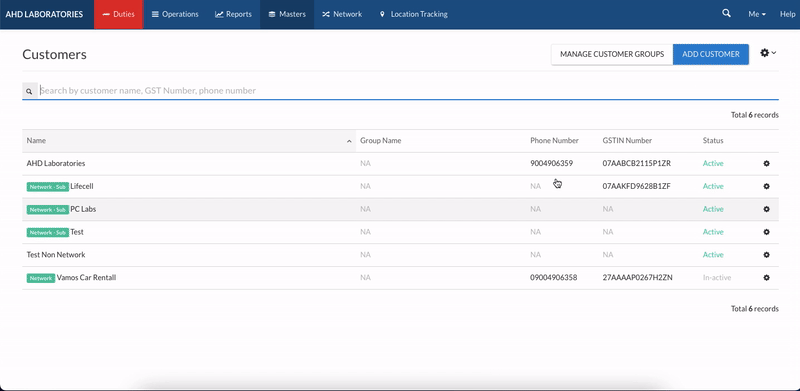Click phone number 9004906359
The width and height of the screenshot is (800, 391).
[552, 163]
